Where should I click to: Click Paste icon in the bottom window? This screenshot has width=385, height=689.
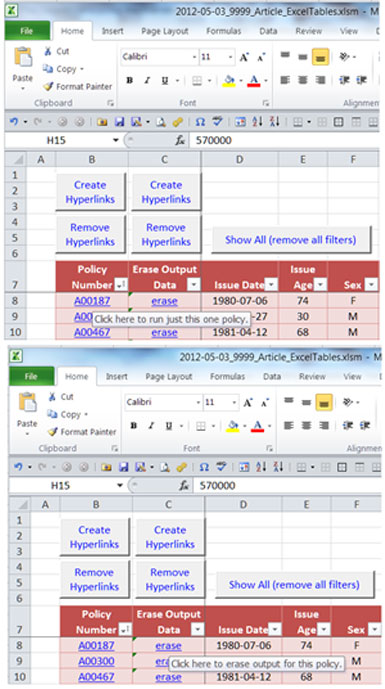tap(27, 403)
